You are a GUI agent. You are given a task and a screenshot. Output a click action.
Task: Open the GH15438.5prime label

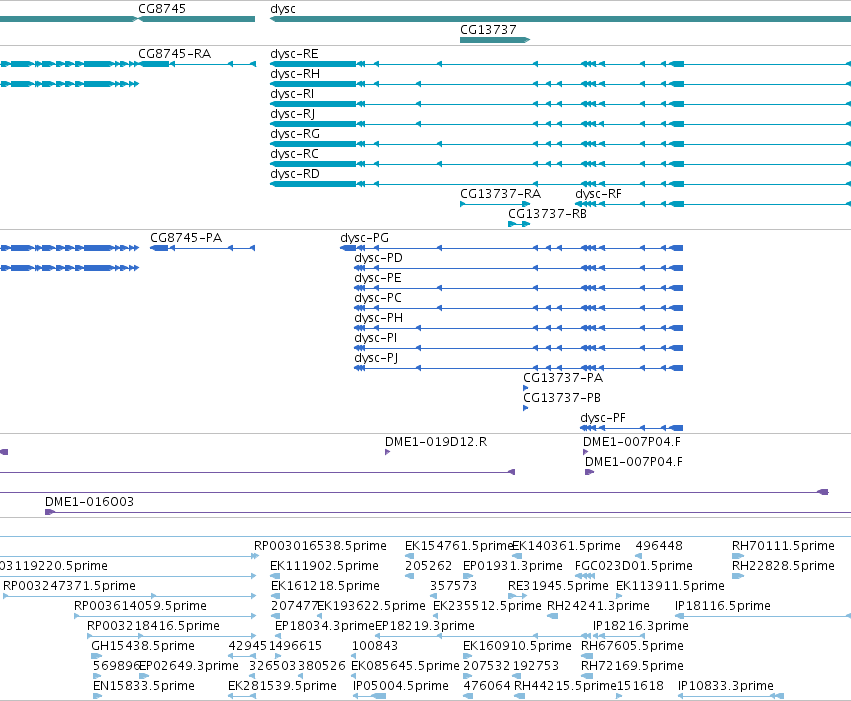(x=143, y=646)
